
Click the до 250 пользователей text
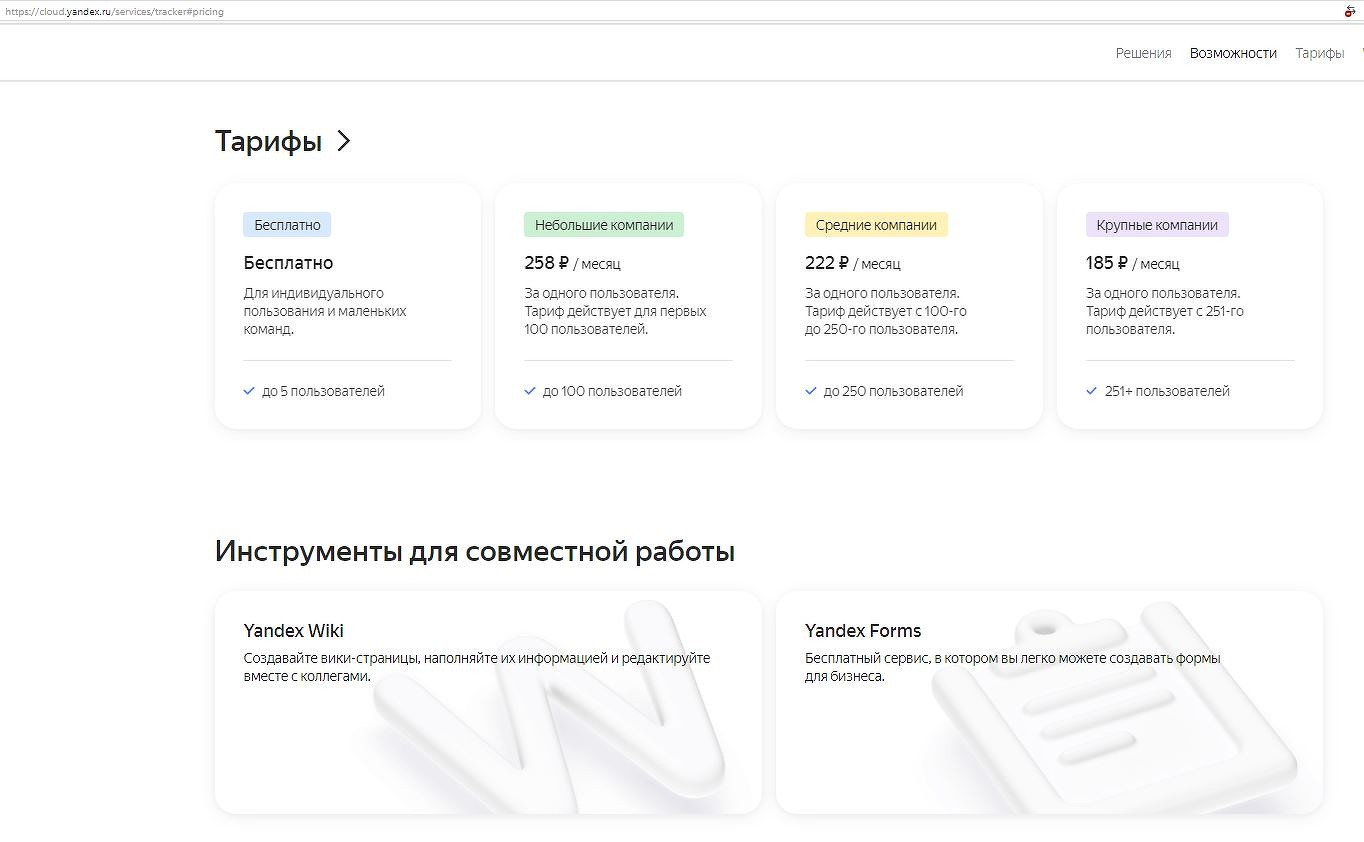click(893, 391)
